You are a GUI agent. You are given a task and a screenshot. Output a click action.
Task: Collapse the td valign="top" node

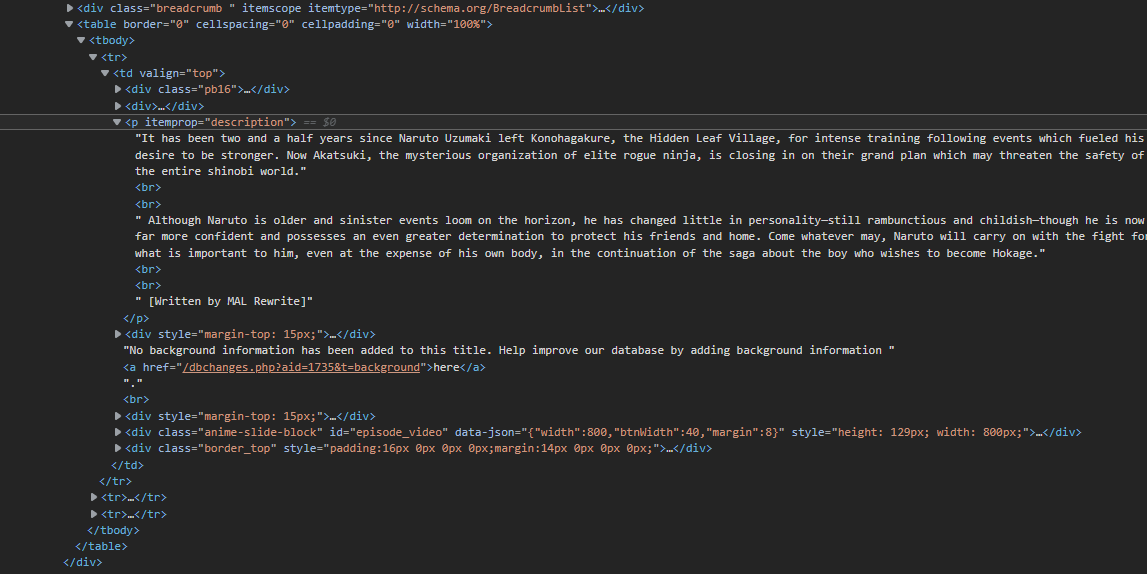[x=105, y=73]
